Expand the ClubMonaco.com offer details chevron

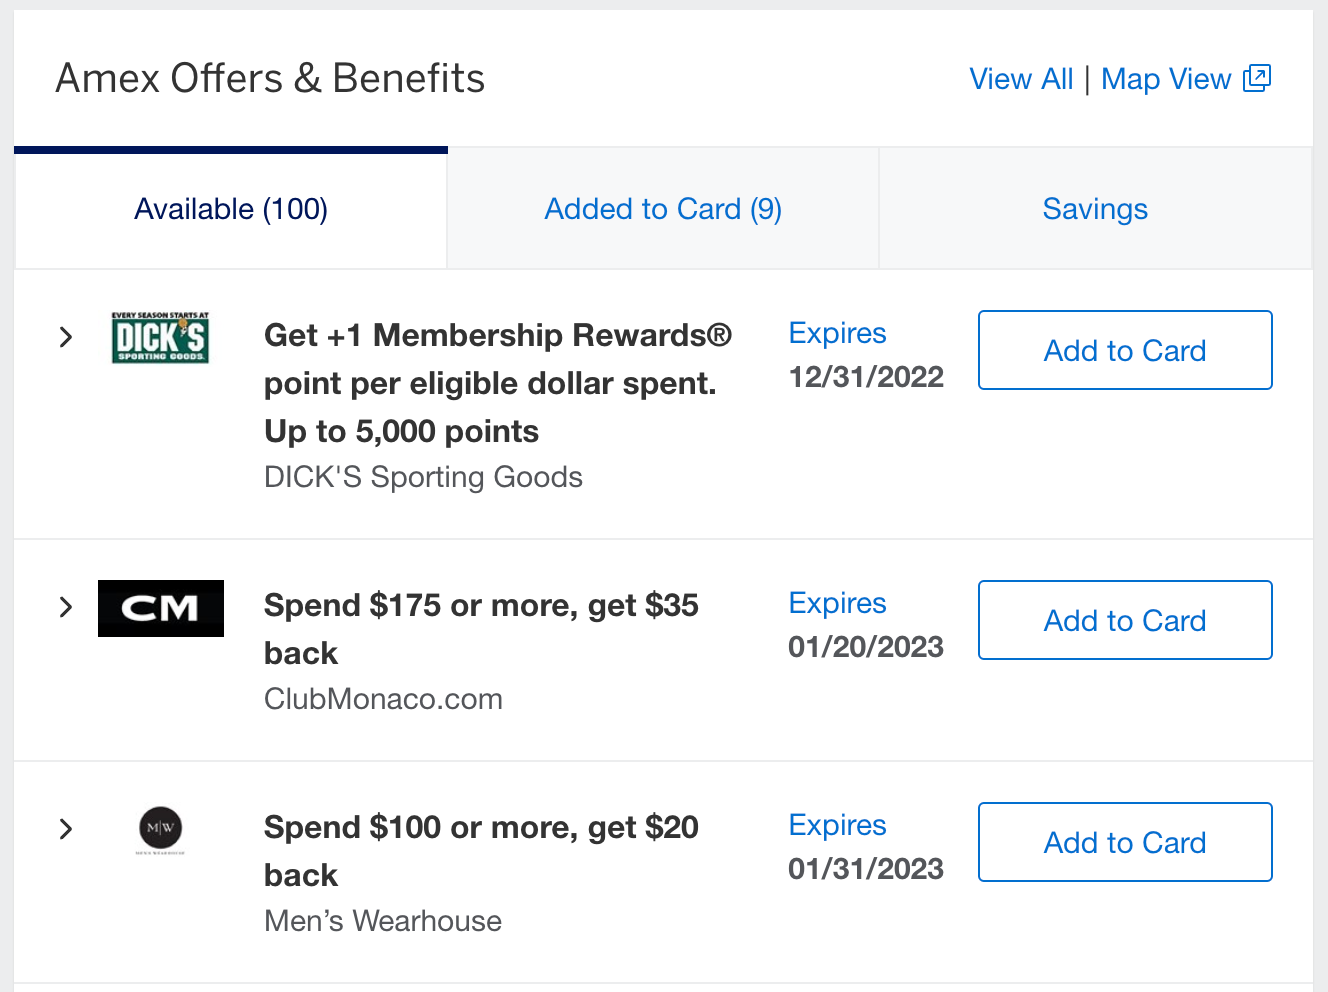(x=66, y=607)
